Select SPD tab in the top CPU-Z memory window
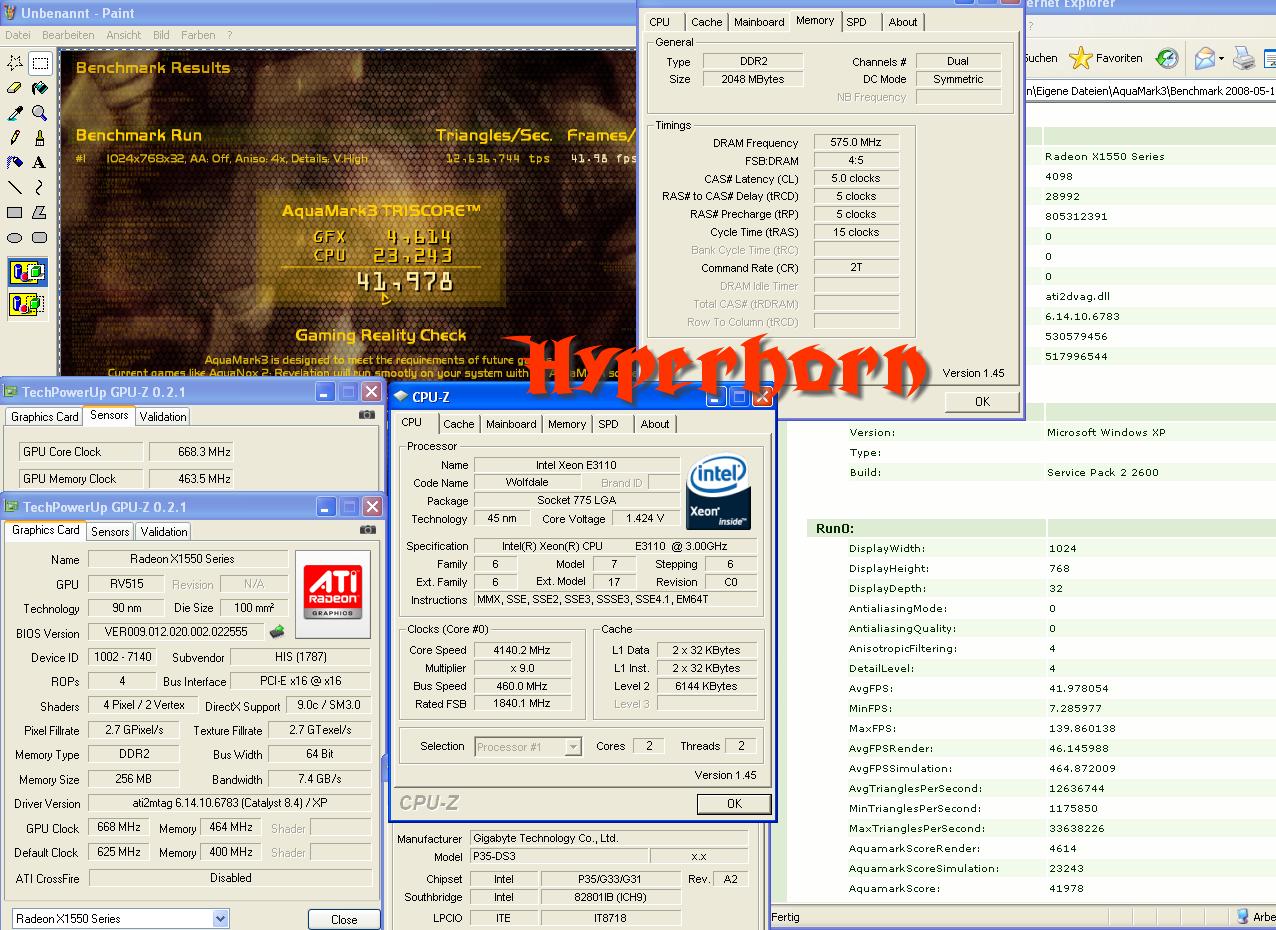Image resolution: width=1276 pixels, height=930 pixels. [856, 22]
